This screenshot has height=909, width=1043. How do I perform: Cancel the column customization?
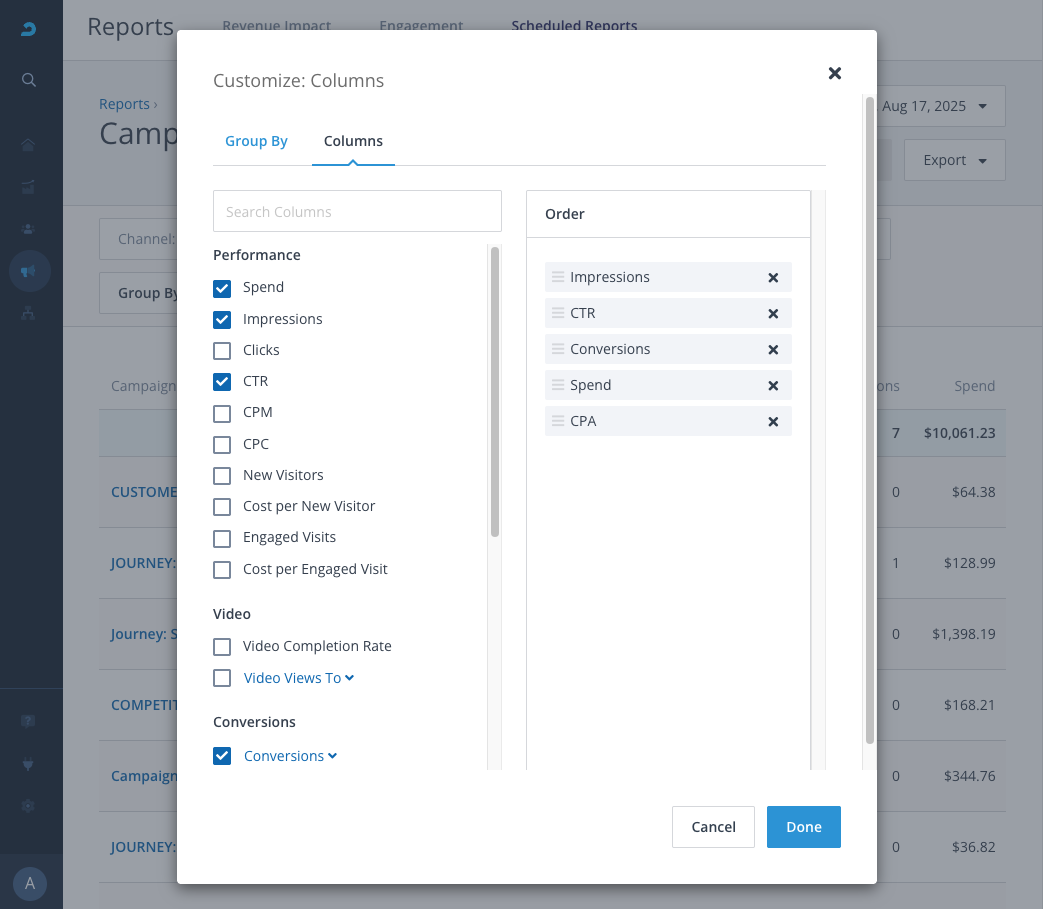713,827
